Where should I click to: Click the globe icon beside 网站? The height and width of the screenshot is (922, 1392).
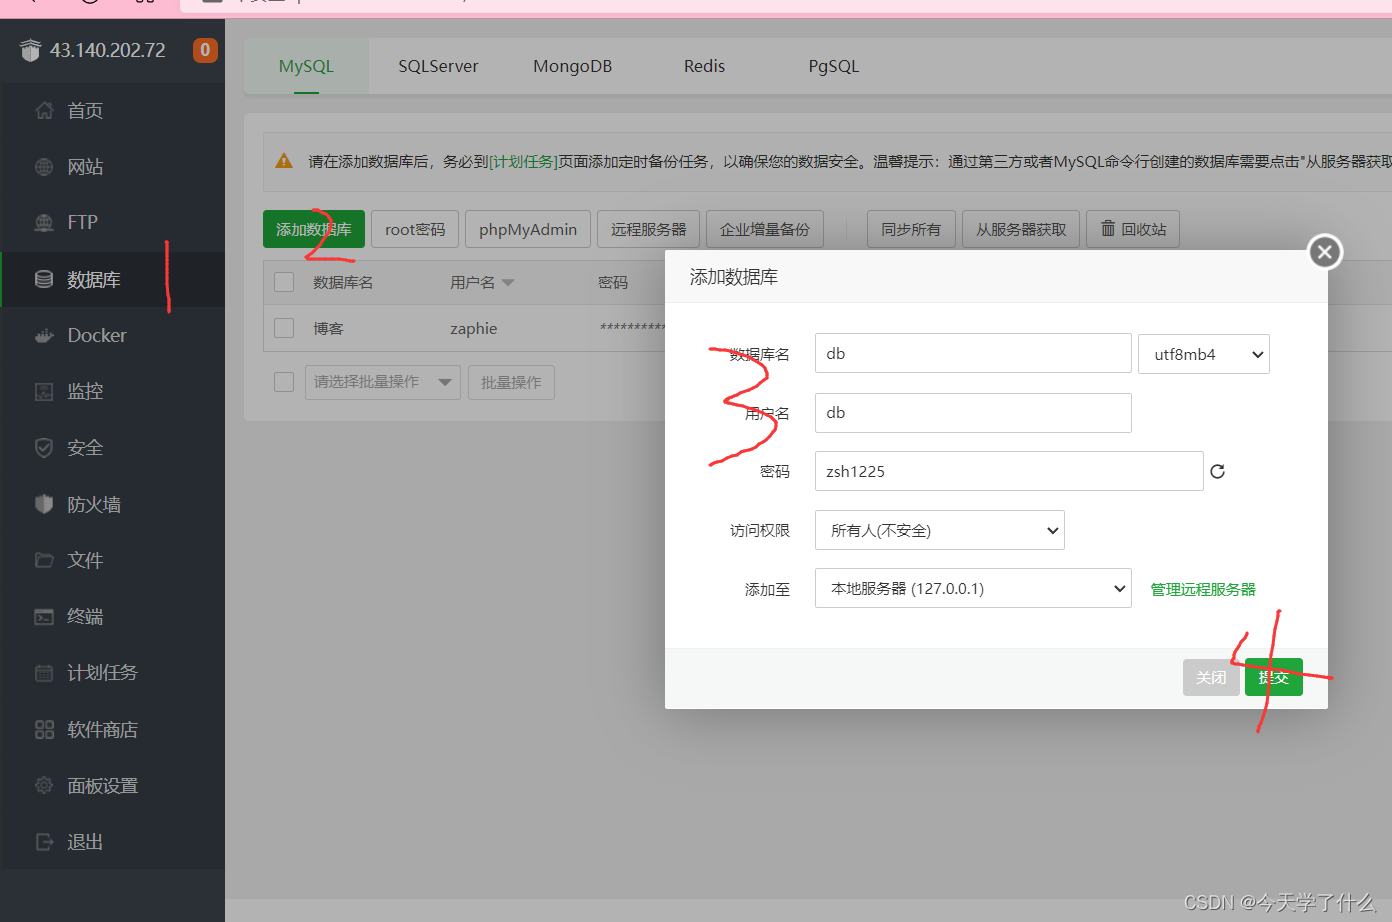(44, 167)
